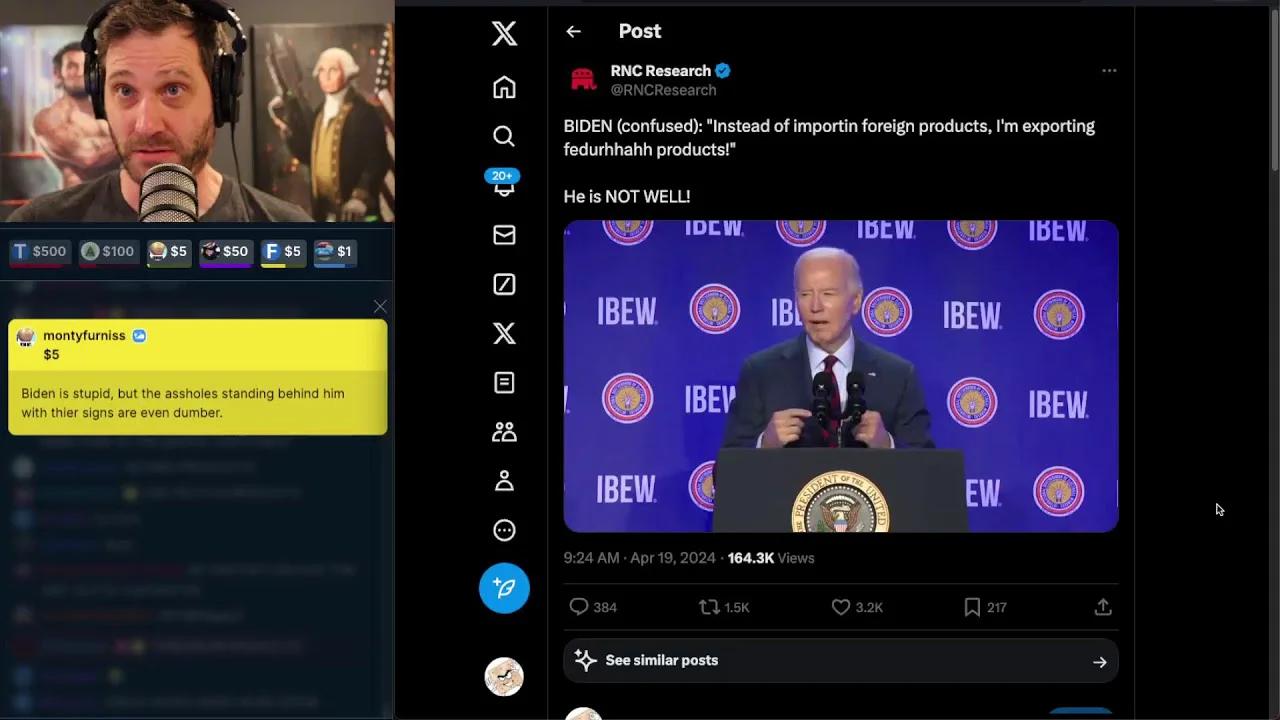This screenshot has width=1280, height=720.
Task: Share the post via share icon
Action: pyautogui.click(x=1103, y=607)
